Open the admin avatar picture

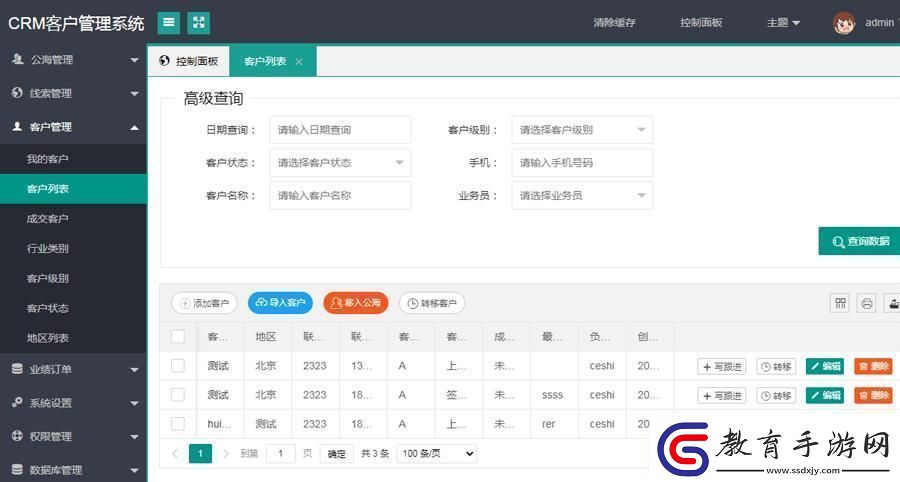pyautogui.click(x=844, y=23)
